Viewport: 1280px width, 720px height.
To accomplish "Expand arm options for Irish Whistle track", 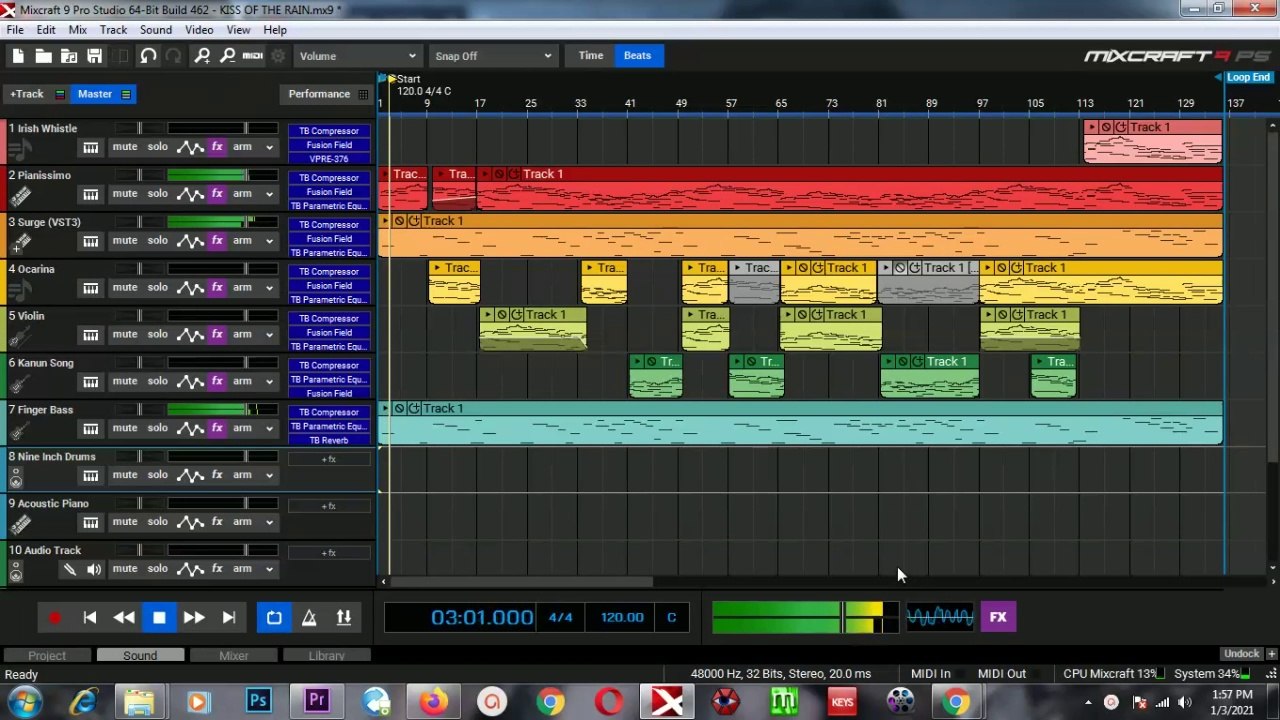I will click(269, 148).
